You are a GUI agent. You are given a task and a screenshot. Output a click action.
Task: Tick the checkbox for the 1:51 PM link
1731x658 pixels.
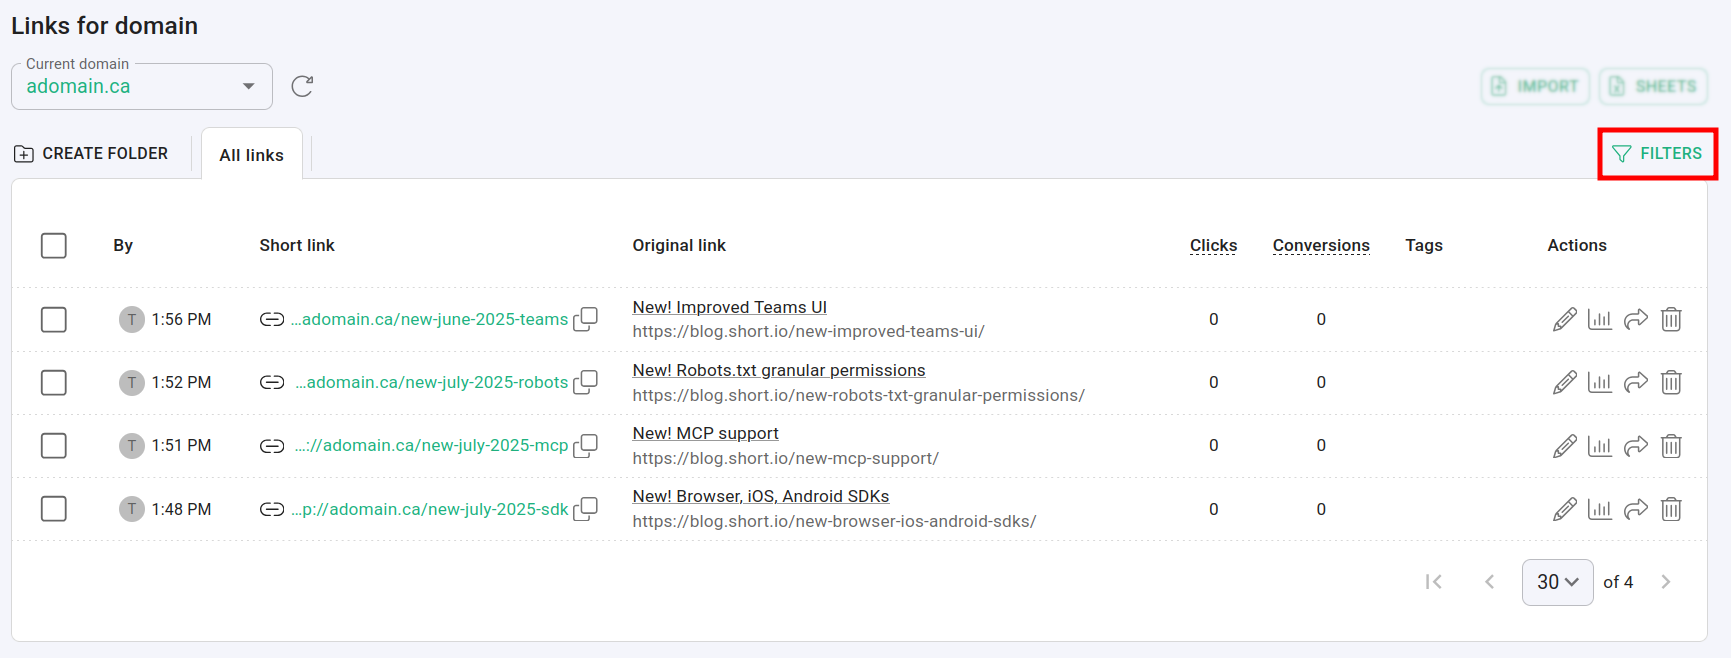(x=54, y=446)
